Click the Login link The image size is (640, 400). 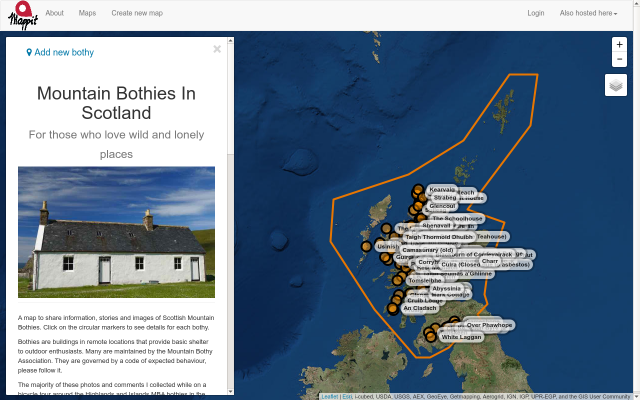tap(536, 13)
